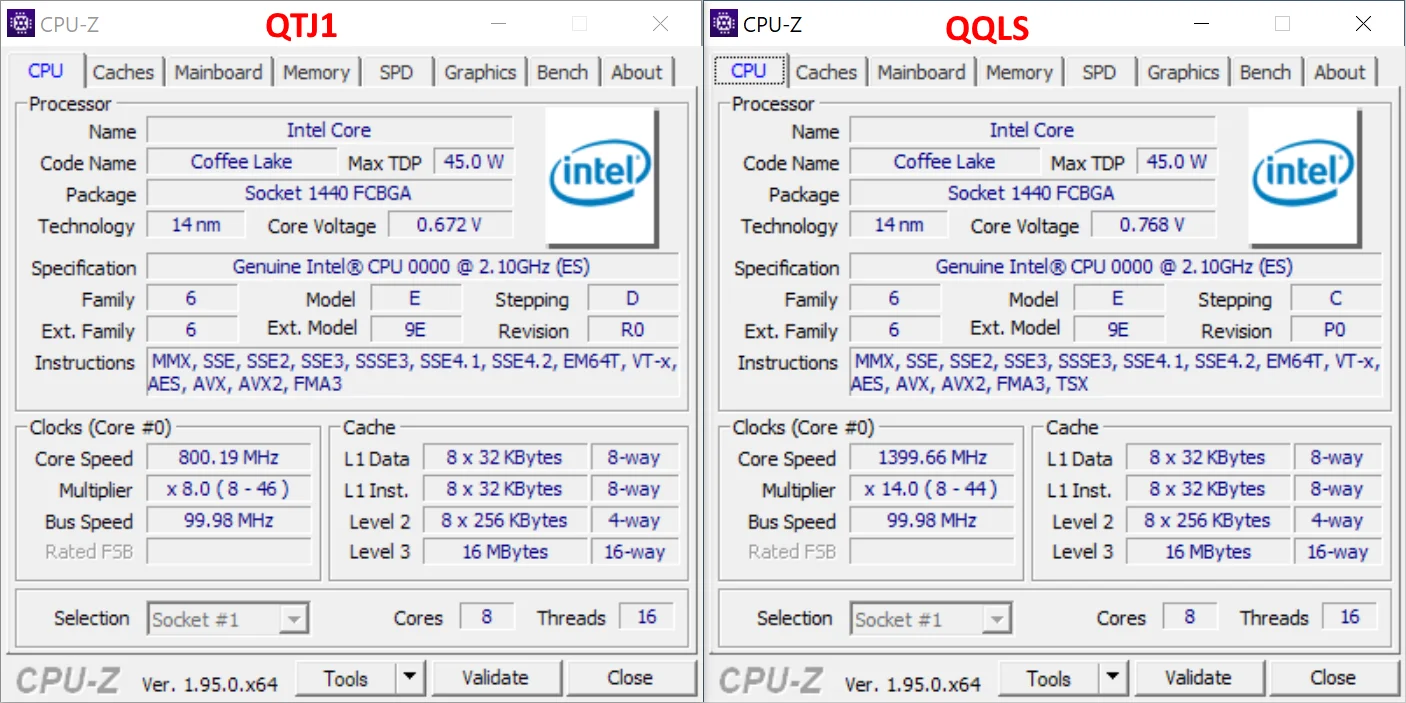Click the Package Socket 1440 FCBGA value in QTJ1
1406x703 pixels.
coord(330,193)
